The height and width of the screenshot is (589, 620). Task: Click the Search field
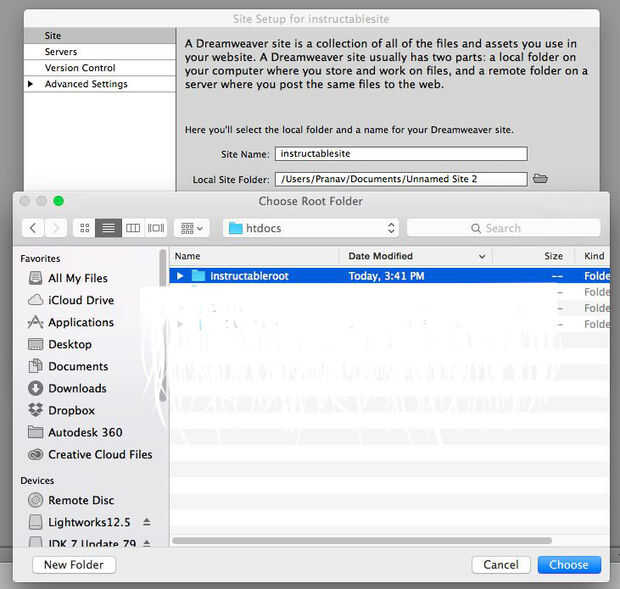[x=503, y=228]
